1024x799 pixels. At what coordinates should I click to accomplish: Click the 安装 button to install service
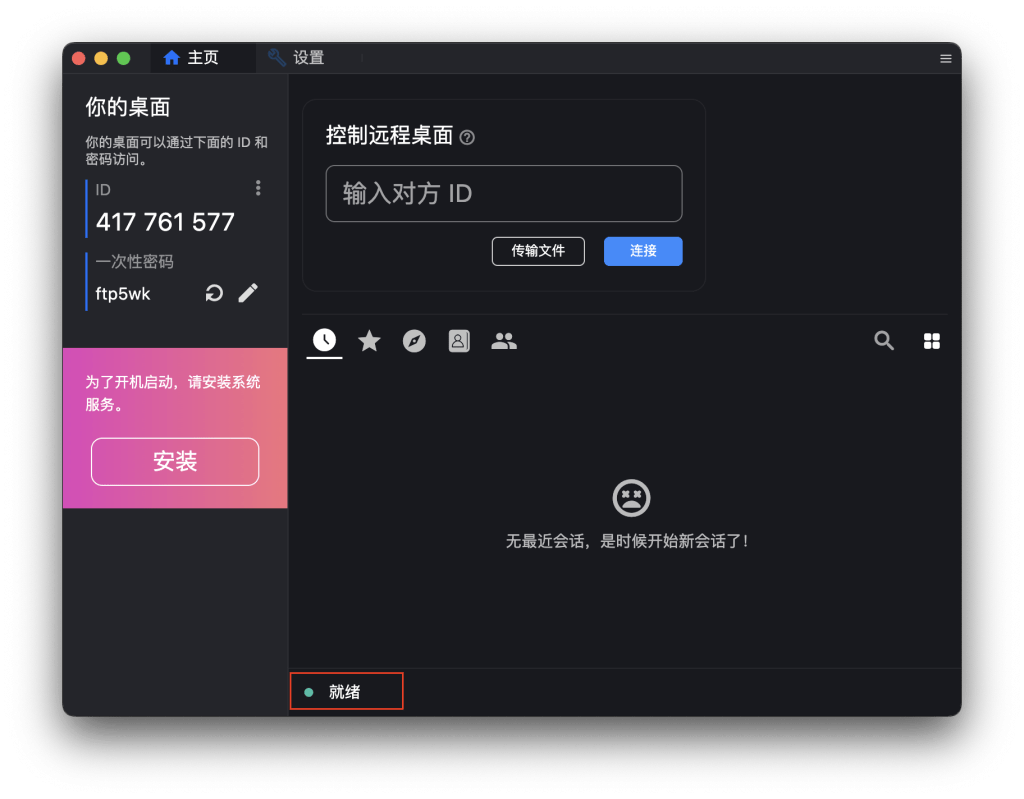174,461
